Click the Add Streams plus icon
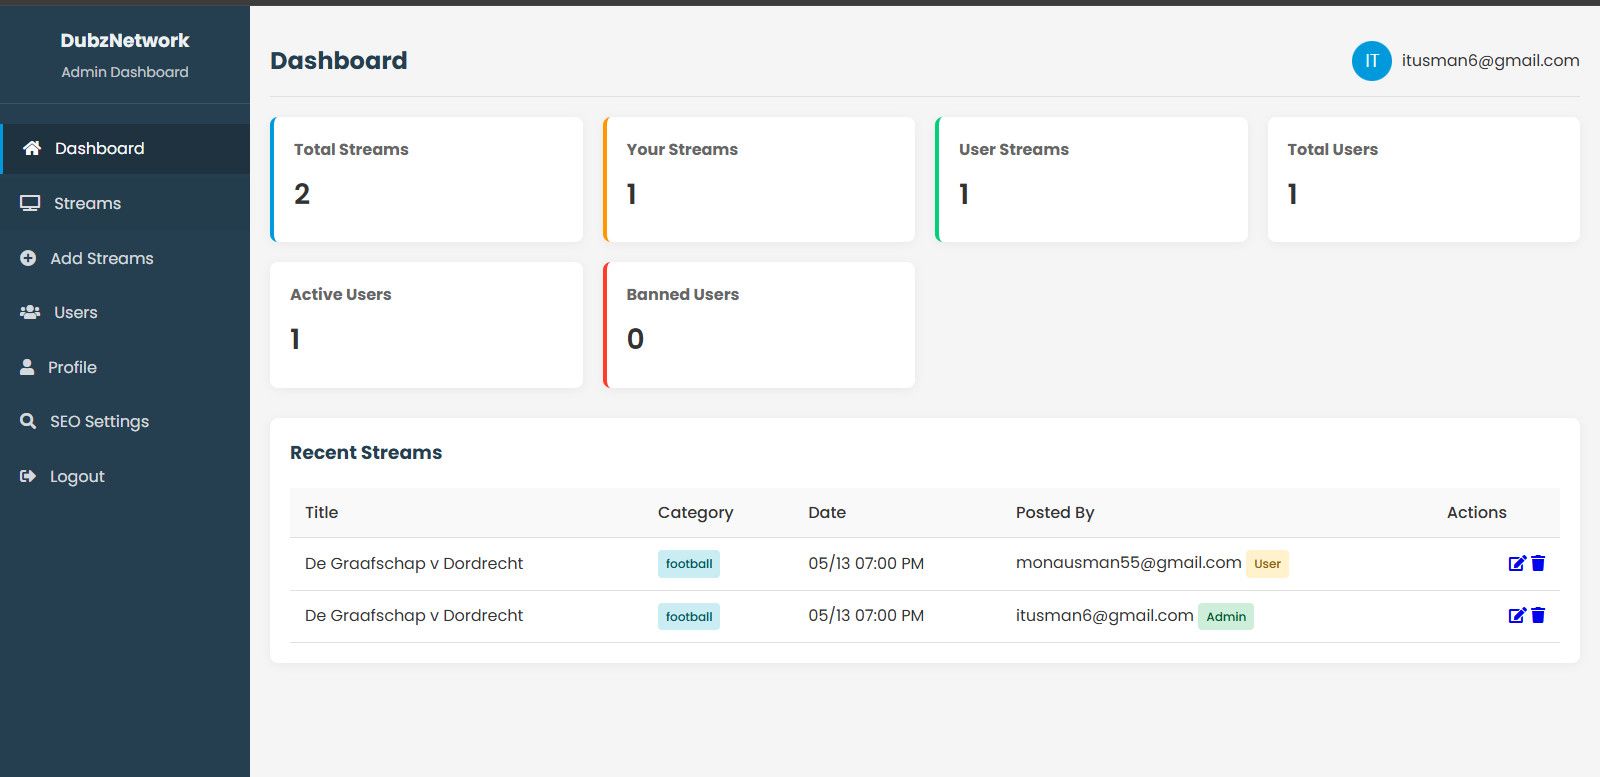The image size is (1600, 777). pos(28,258)
